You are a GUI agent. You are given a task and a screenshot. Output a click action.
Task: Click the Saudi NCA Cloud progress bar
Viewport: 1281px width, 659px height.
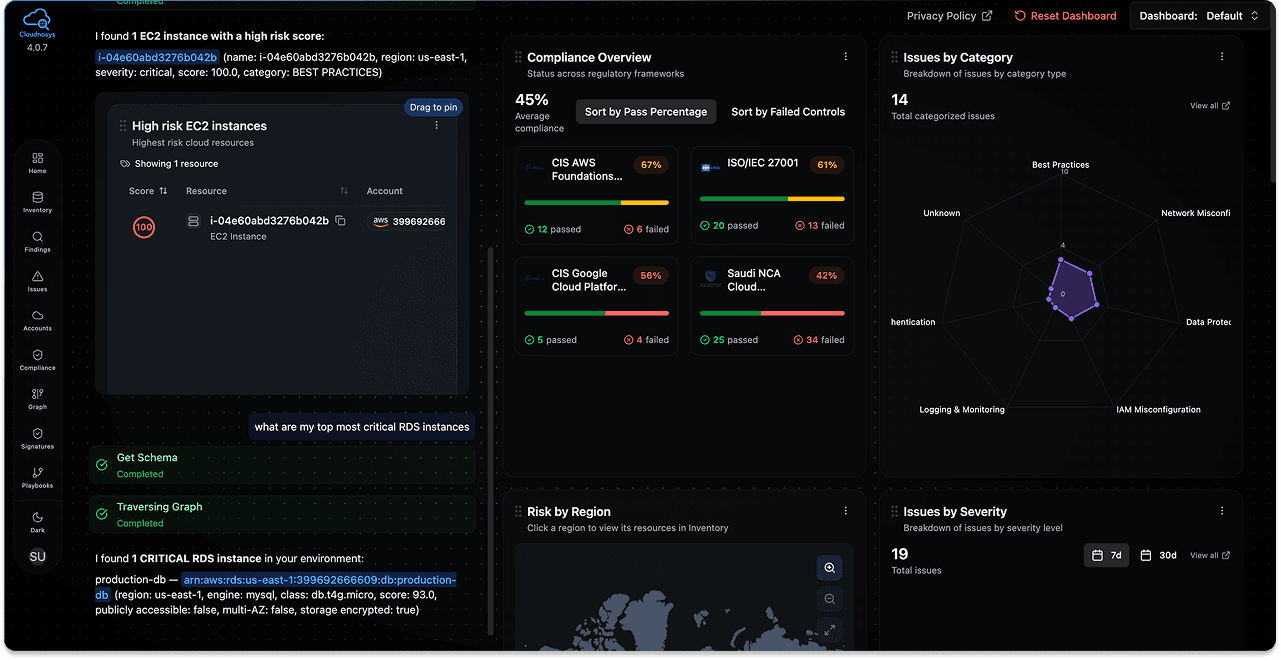pyautogui.click(x=773, y=313)
